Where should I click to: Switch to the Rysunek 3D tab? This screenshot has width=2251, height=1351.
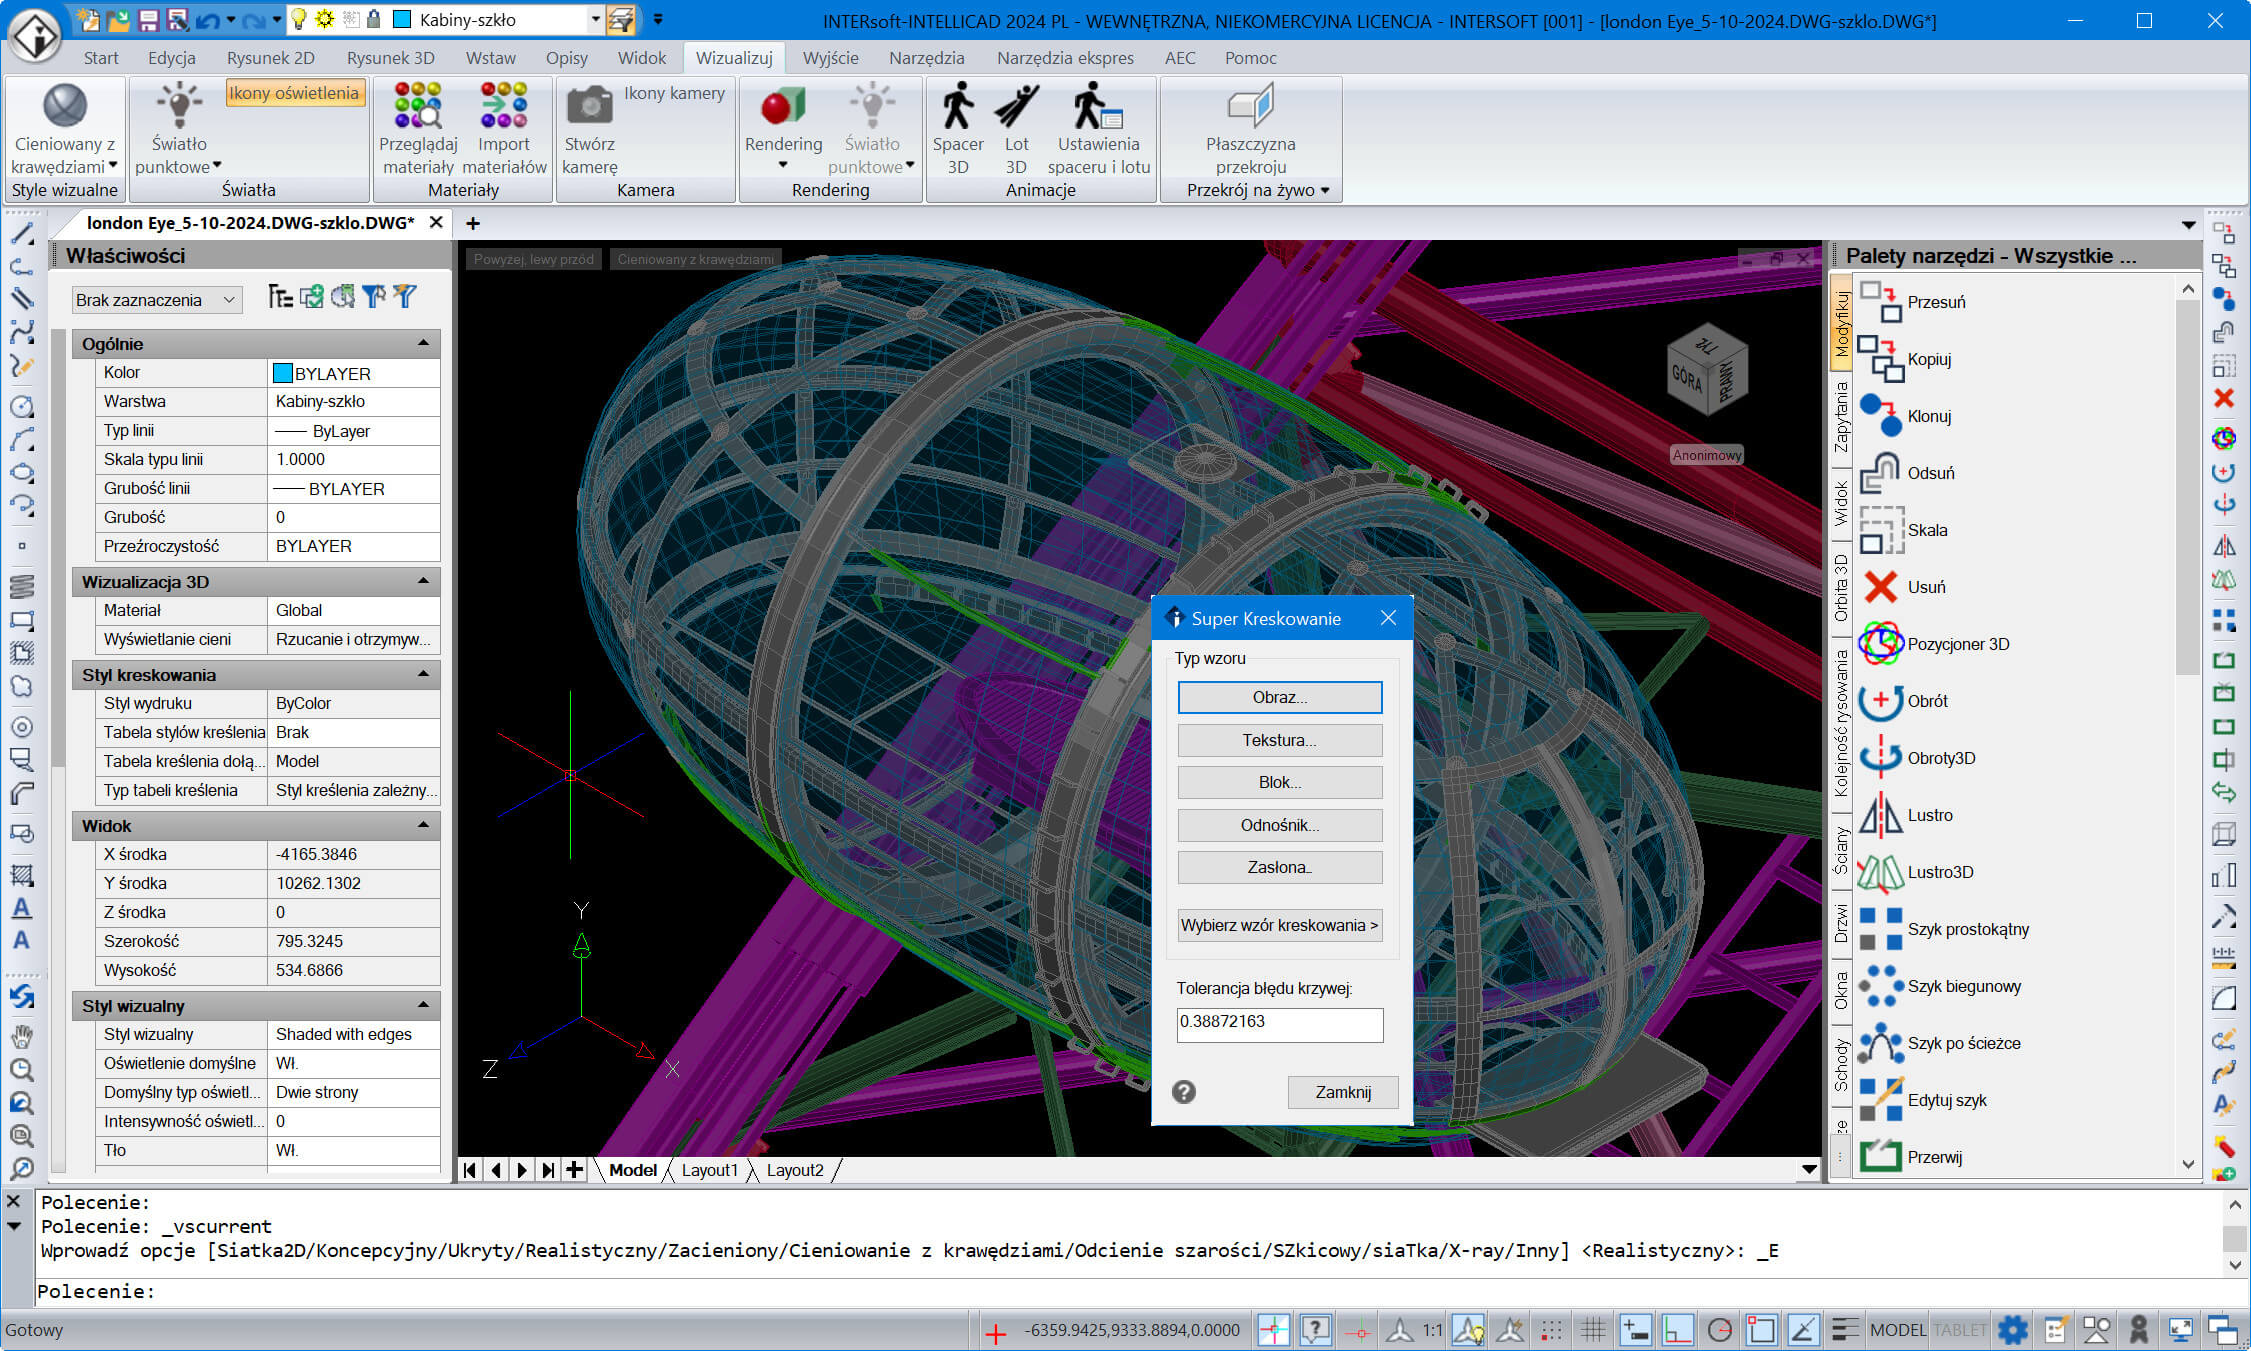click(390, 58)
